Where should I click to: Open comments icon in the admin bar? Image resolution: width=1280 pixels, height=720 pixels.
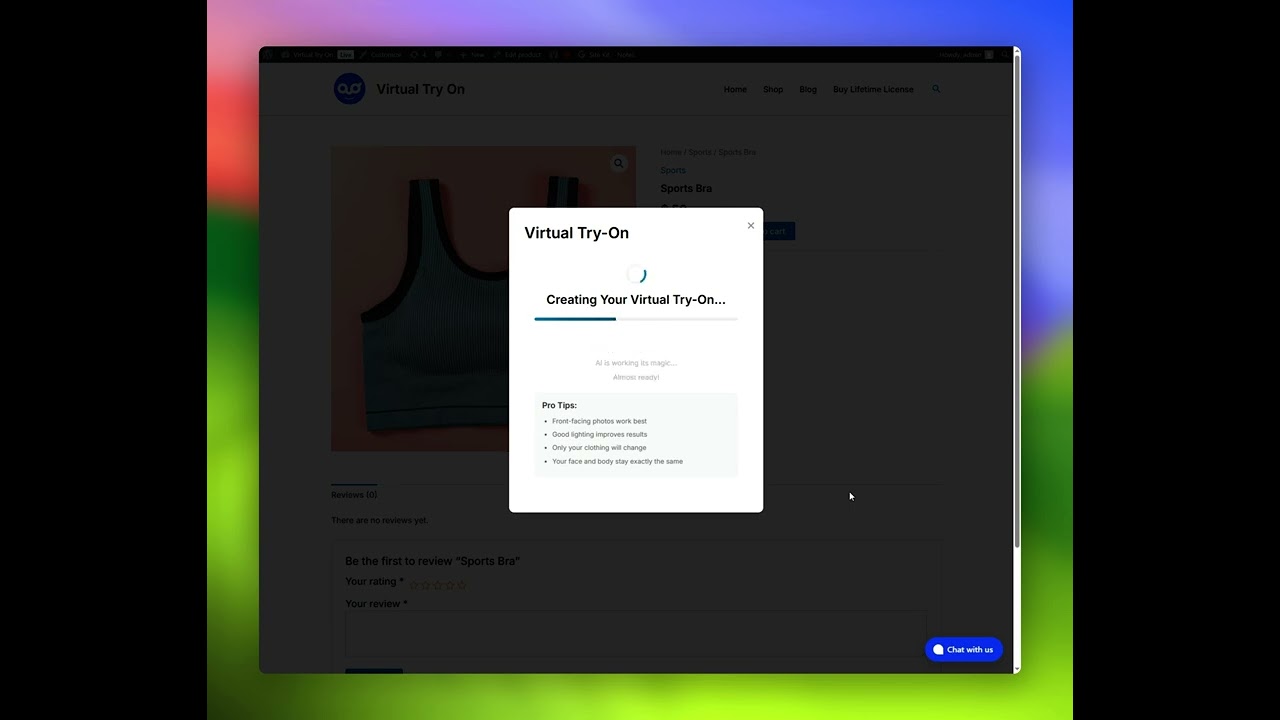click(439, 55)
